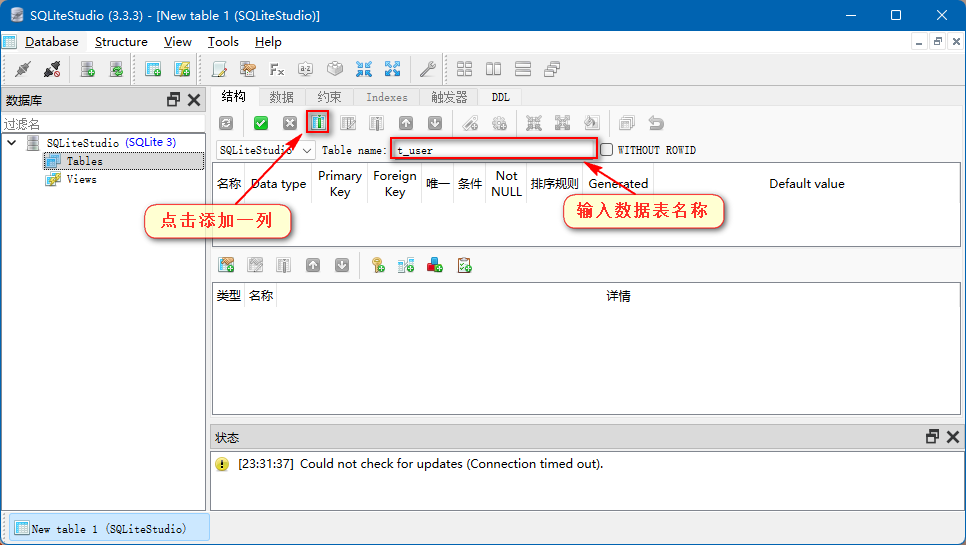Screen dimensions: 966x545
Task: Switch to the 数据 tab
Action: pos(282,97)
